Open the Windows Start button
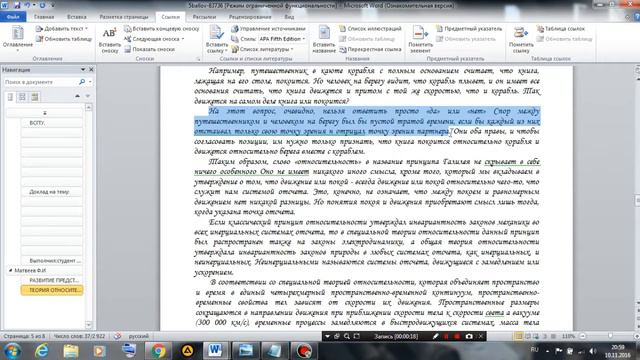 tap(12, 351)
